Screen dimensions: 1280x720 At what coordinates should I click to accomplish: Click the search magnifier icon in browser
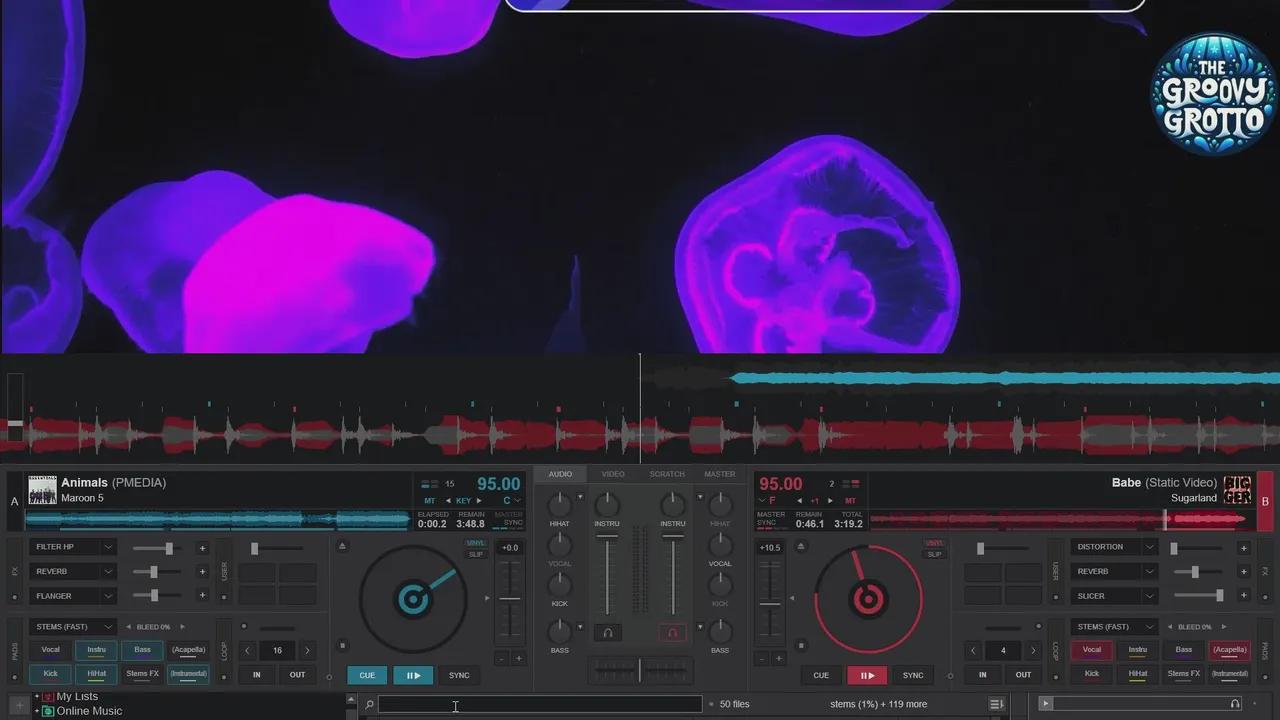click(369, 705)
